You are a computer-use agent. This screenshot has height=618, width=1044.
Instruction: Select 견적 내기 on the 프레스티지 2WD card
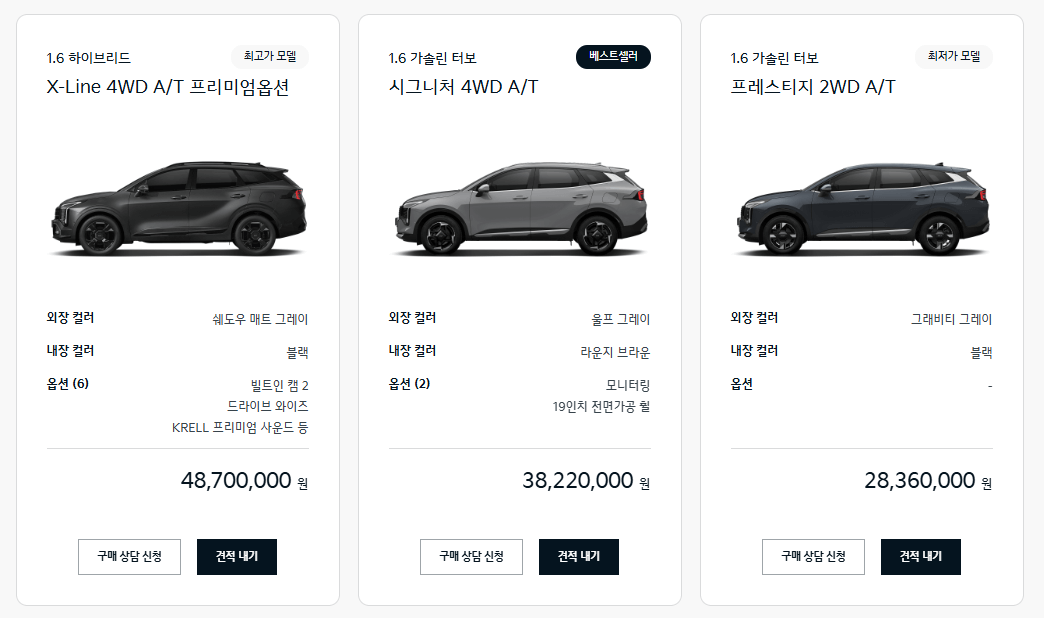click(920, 557)
